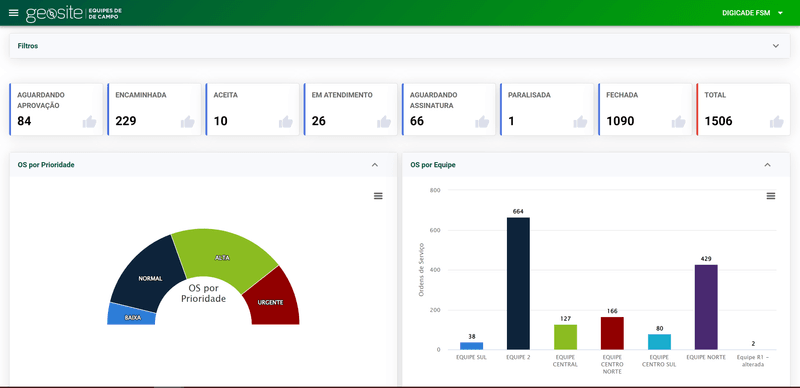
Task: Click thumbs-up icon on Fechada card
Action: [679, 122]
